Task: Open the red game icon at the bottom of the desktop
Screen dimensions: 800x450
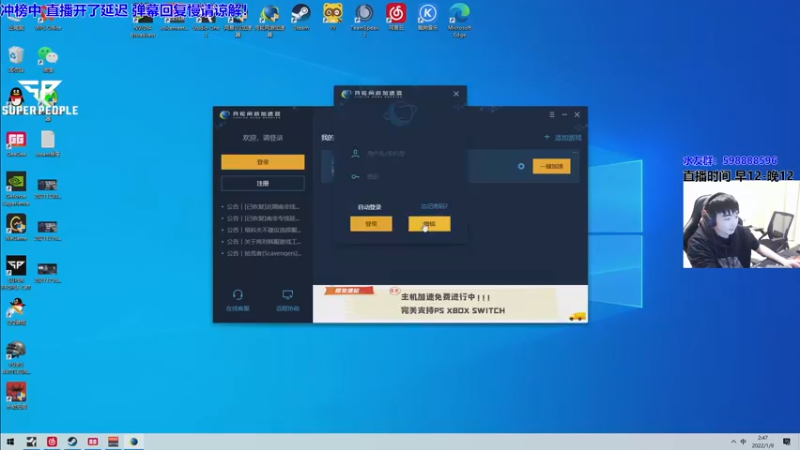Action: 16,396
